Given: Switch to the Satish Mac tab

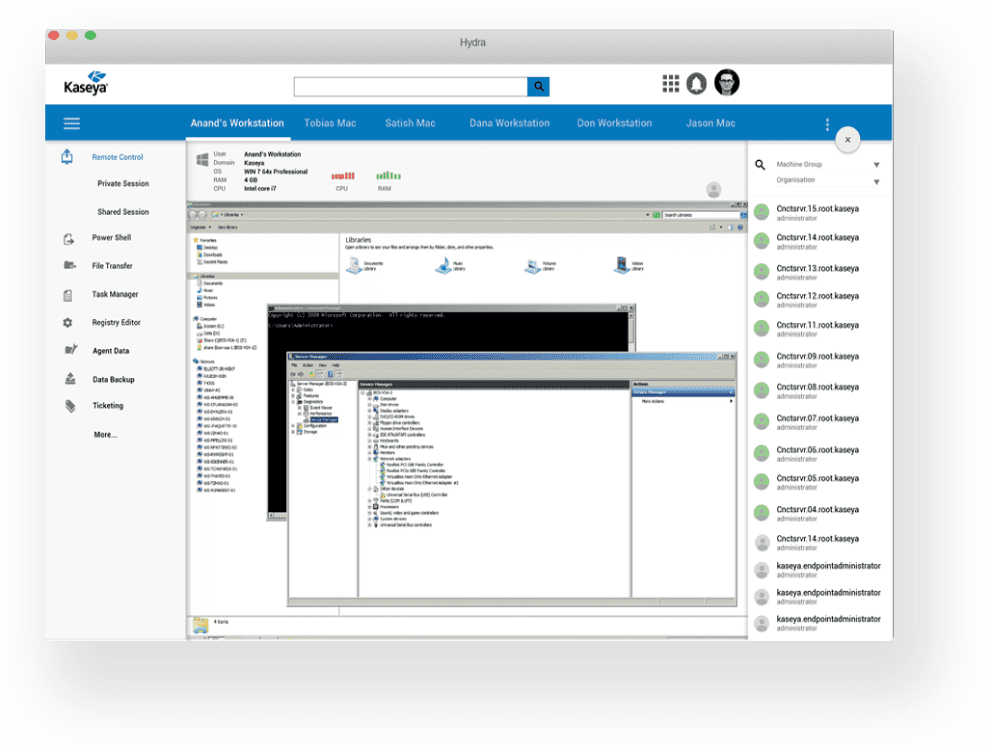Looking at the screenshot, I should click(410, 123).
